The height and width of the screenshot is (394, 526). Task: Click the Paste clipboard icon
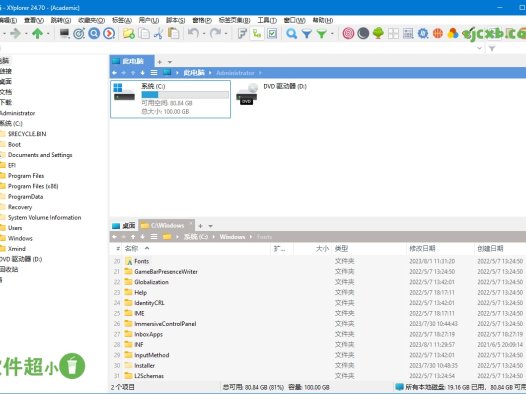(x=173, y=33)
